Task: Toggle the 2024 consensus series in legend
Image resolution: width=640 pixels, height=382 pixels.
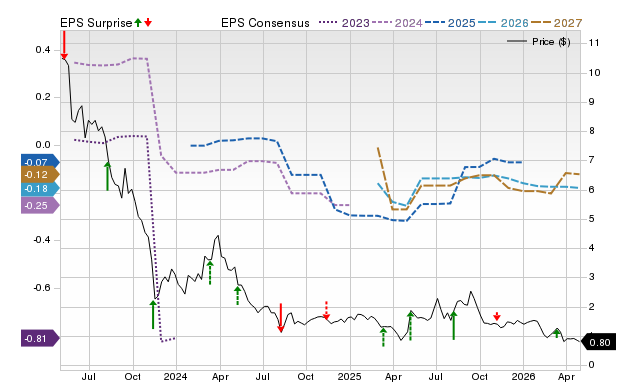Action: pyautogui.click(x=397, y=23)
